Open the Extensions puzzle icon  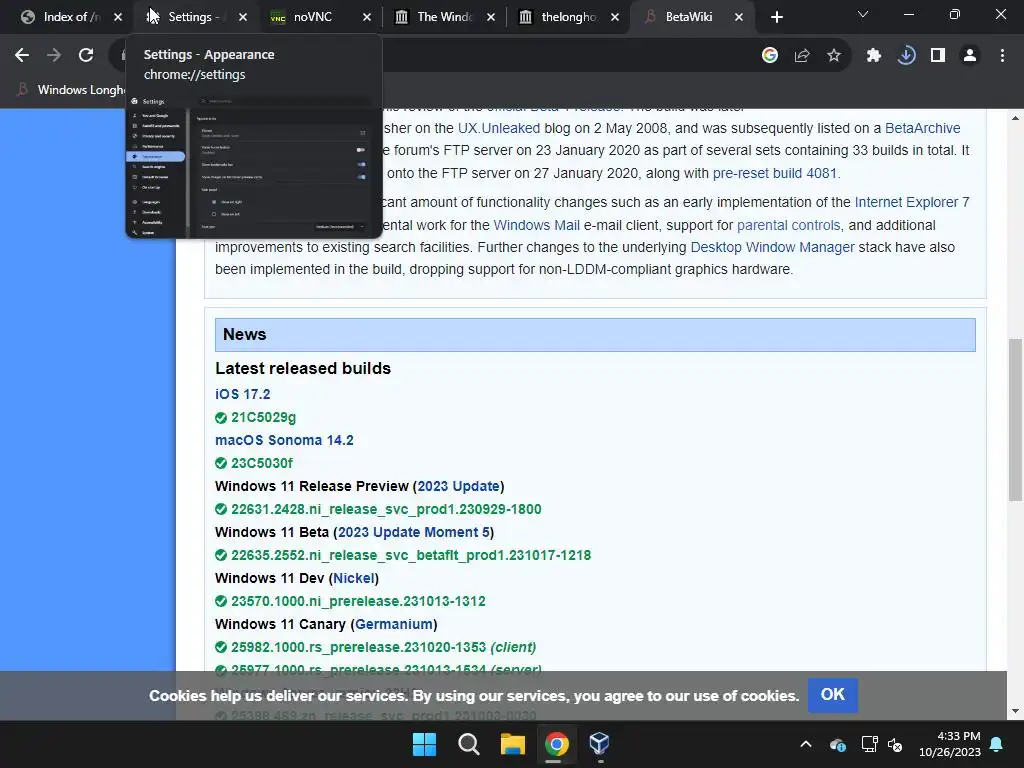[x=874, y=56]
